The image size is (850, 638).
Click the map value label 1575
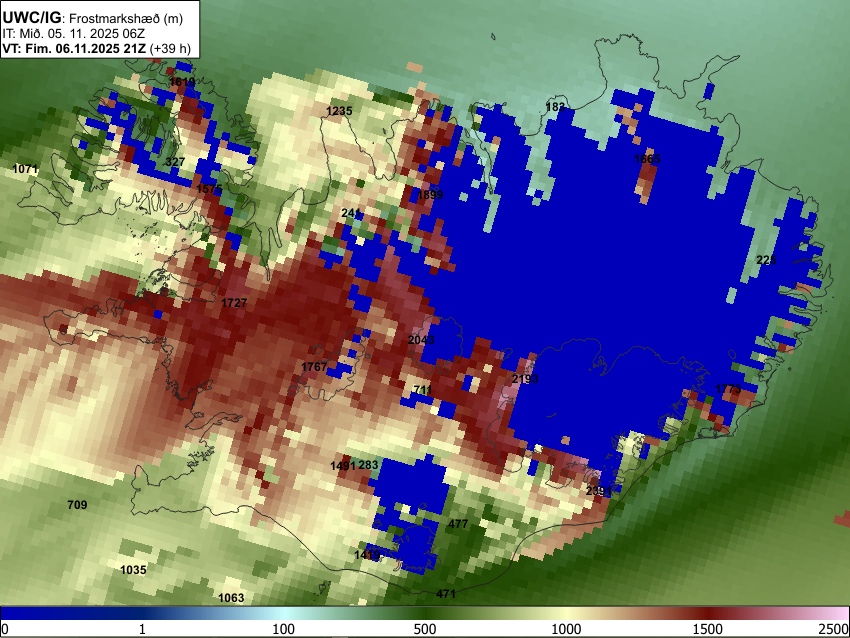209,189
